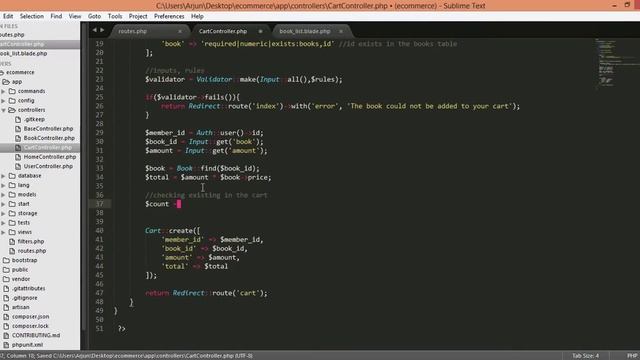
Task: Close the book_list.blade.php tab
Action: (x=341, y=31)
